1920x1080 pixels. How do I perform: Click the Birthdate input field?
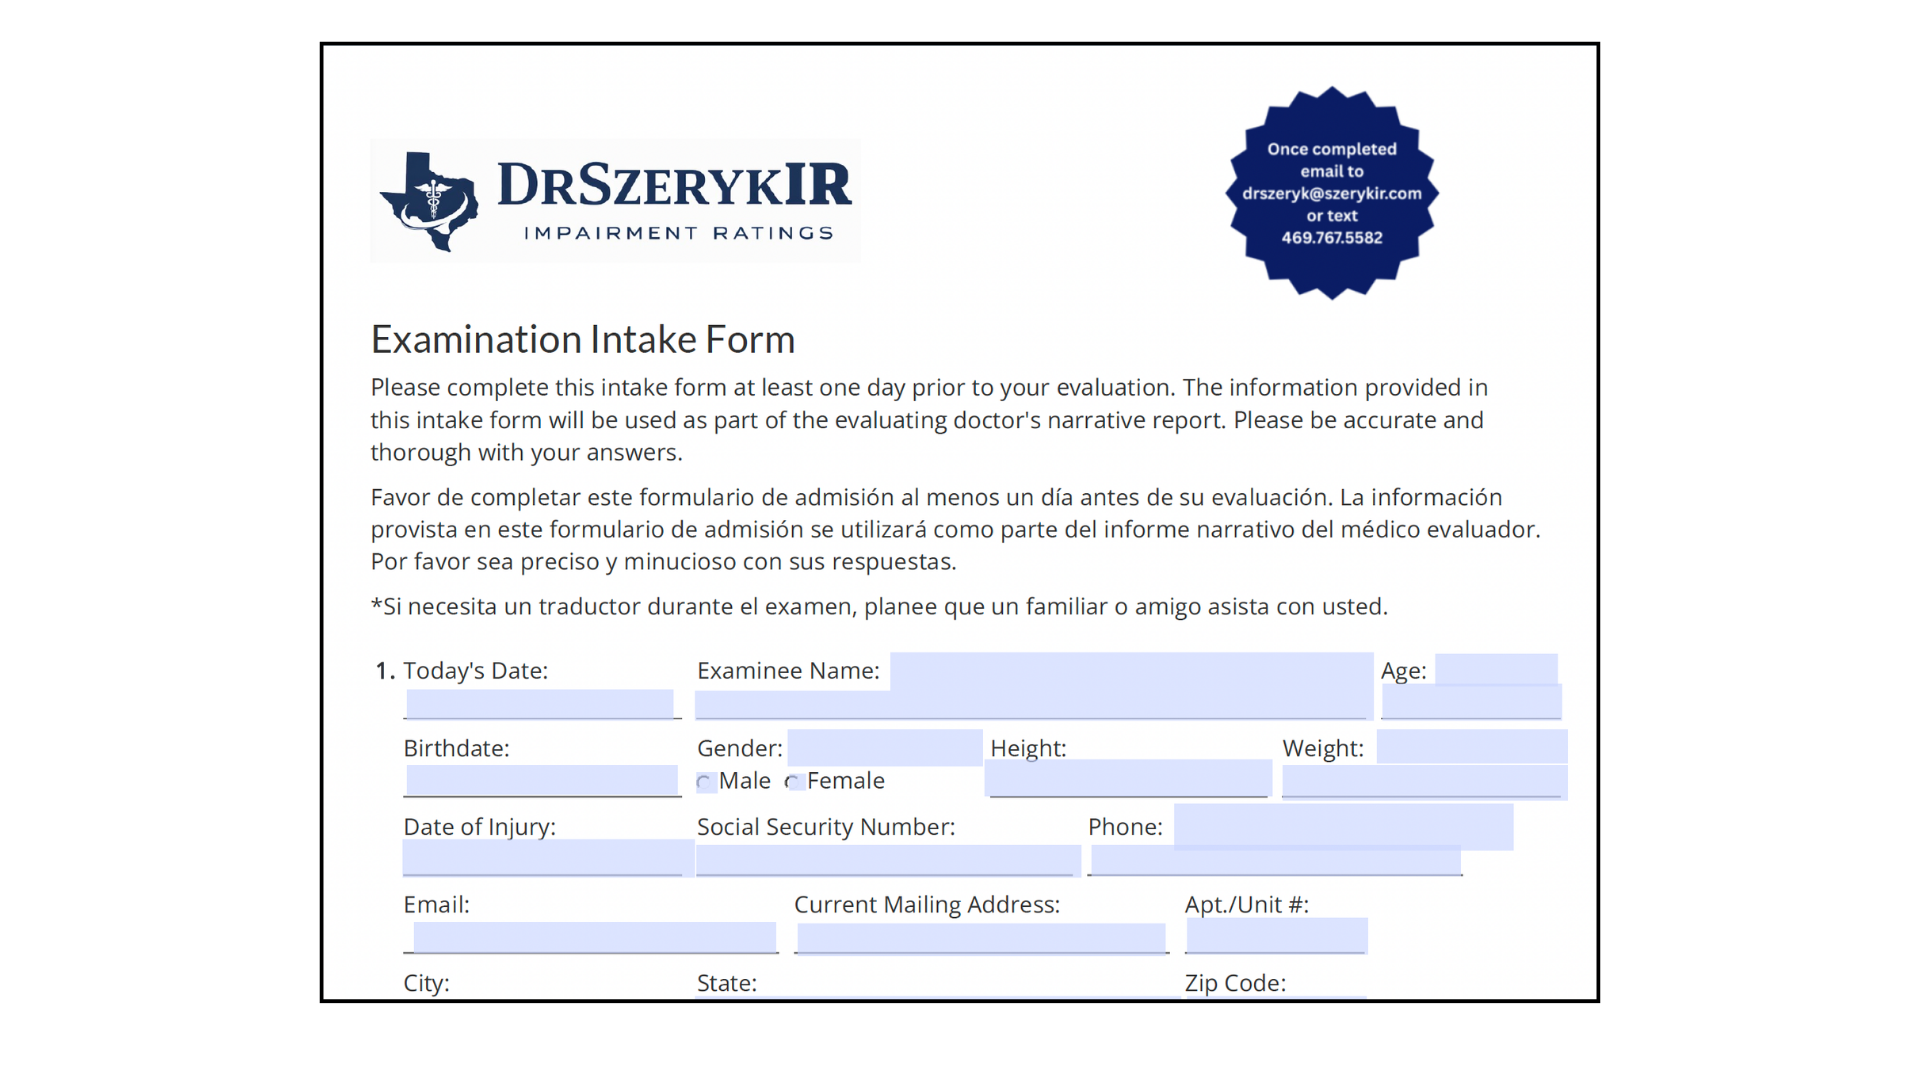coord(541,780)
